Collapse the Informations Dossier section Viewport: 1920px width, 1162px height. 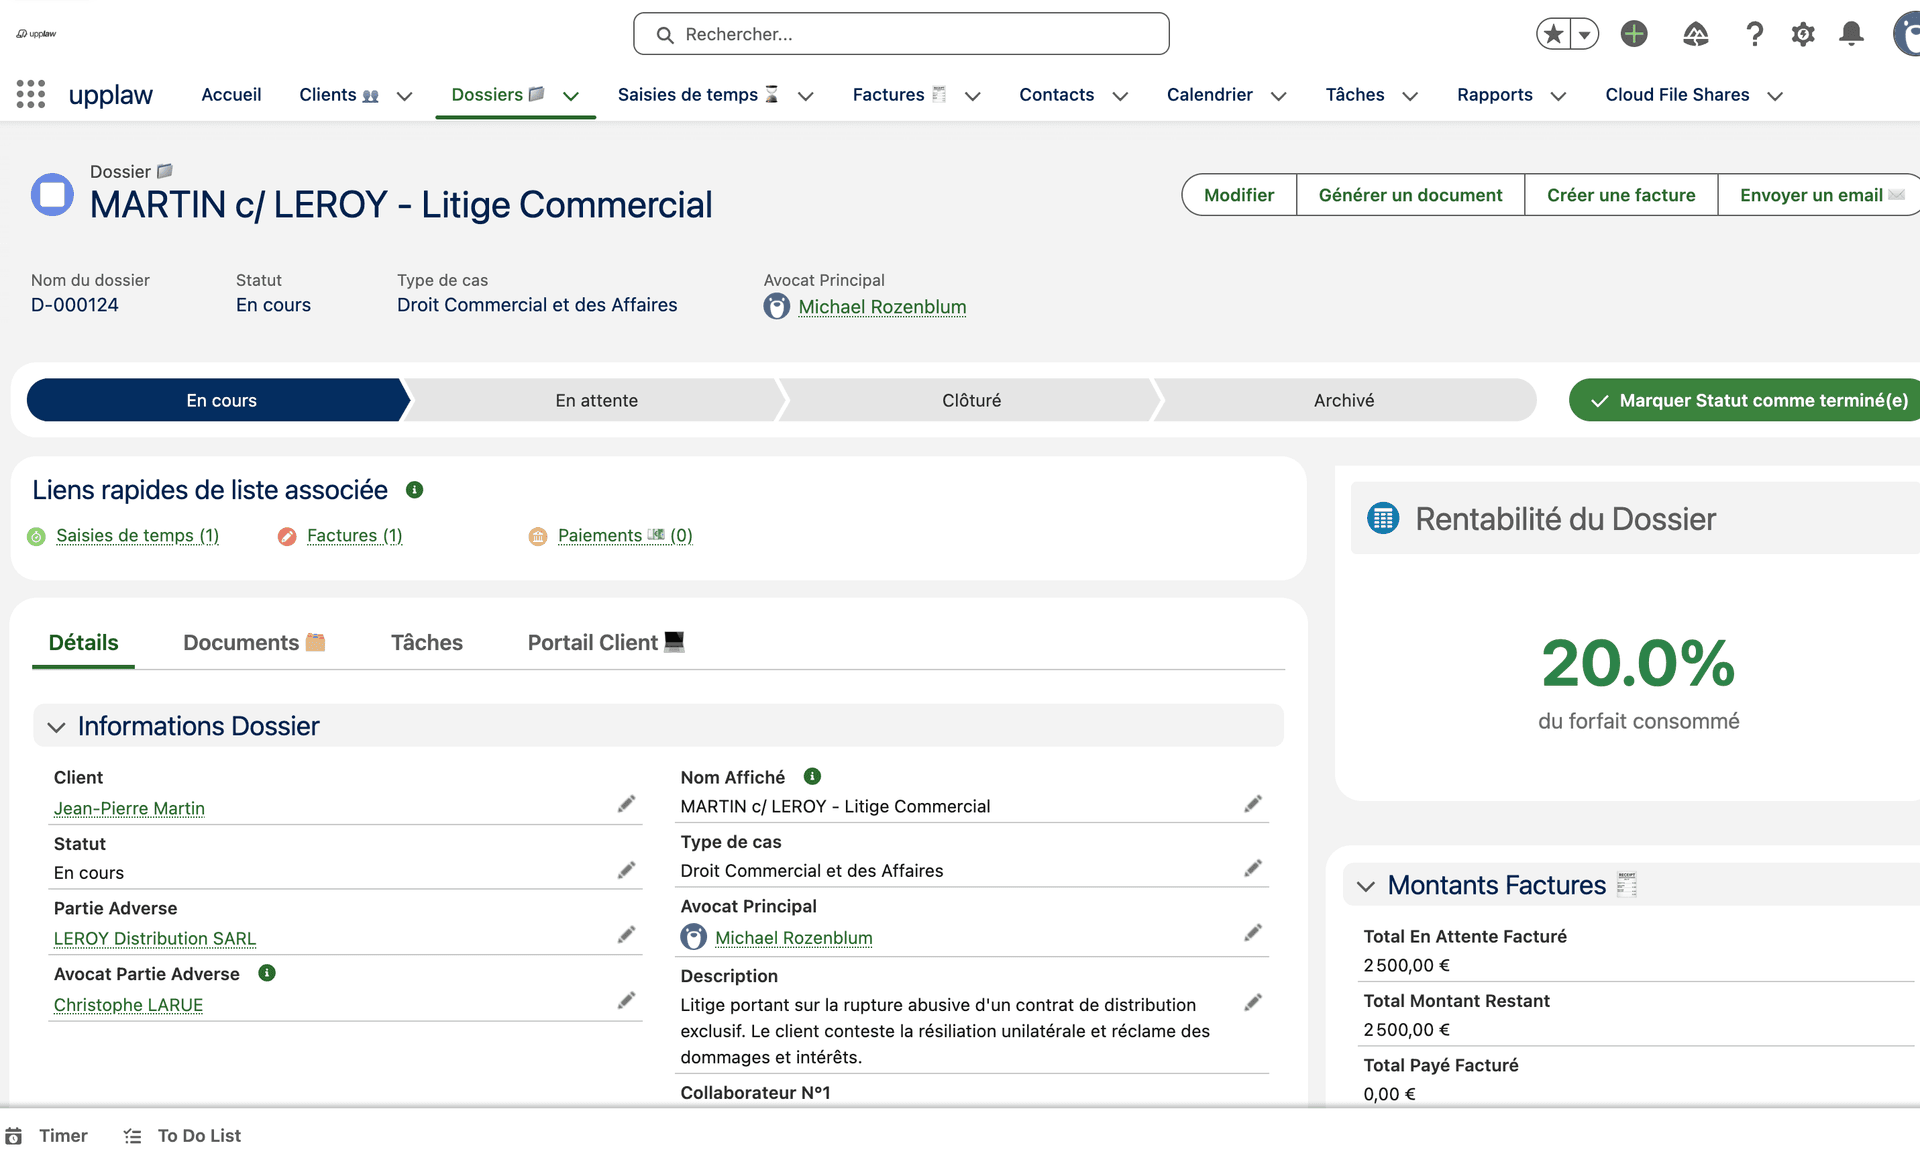(x=57, y=726)
